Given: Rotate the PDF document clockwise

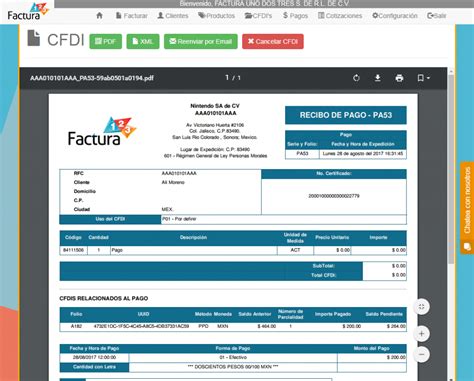Looking at the screenshot, I should (x=356, y=78).
